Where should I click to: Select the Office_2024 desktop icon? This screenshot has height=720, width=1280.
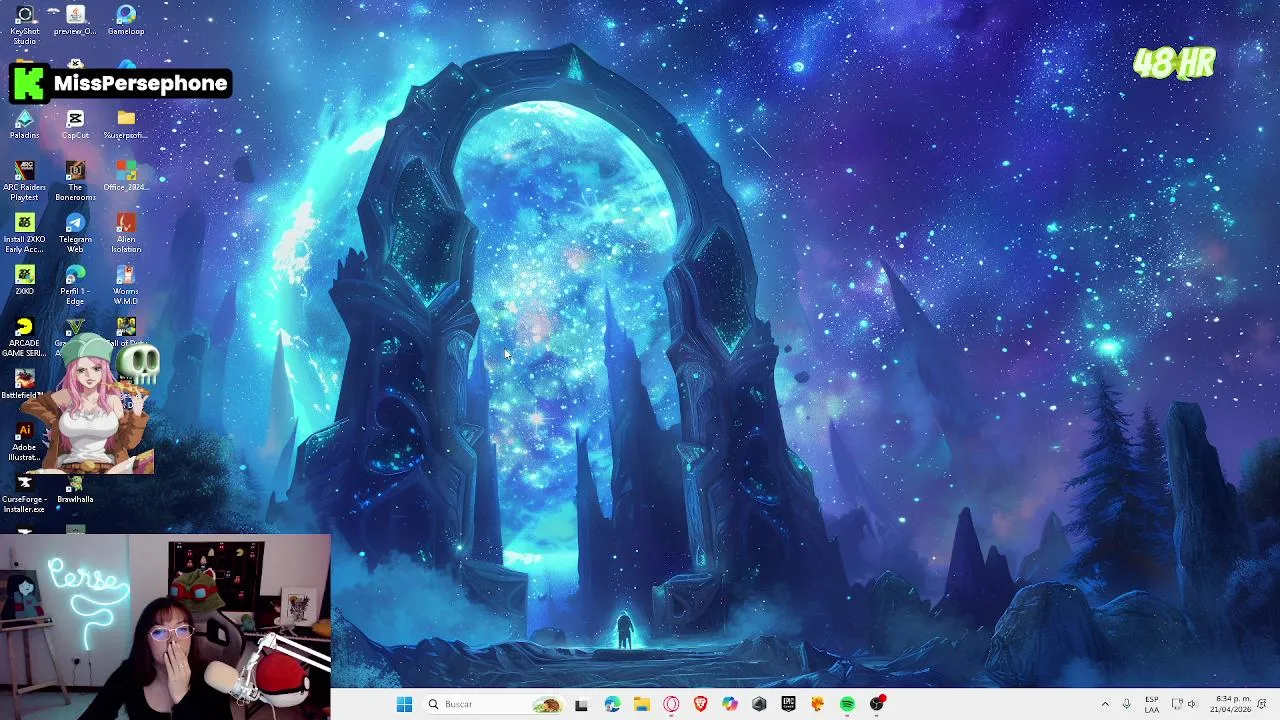point(126,177)
